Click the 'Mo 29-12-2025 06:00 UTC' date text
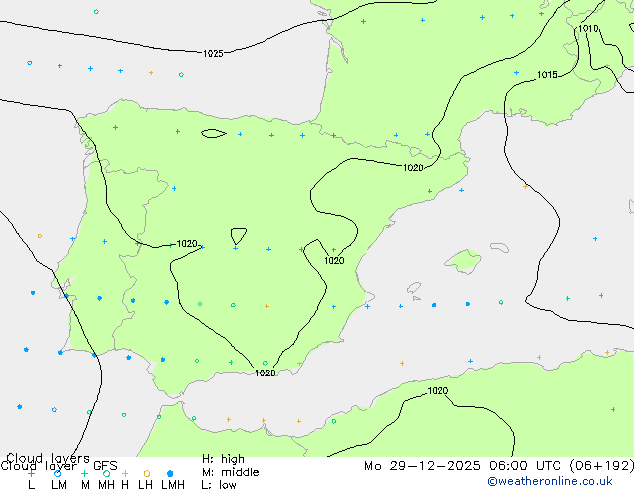This screenshot has width=634, height=490. point(464,466)
